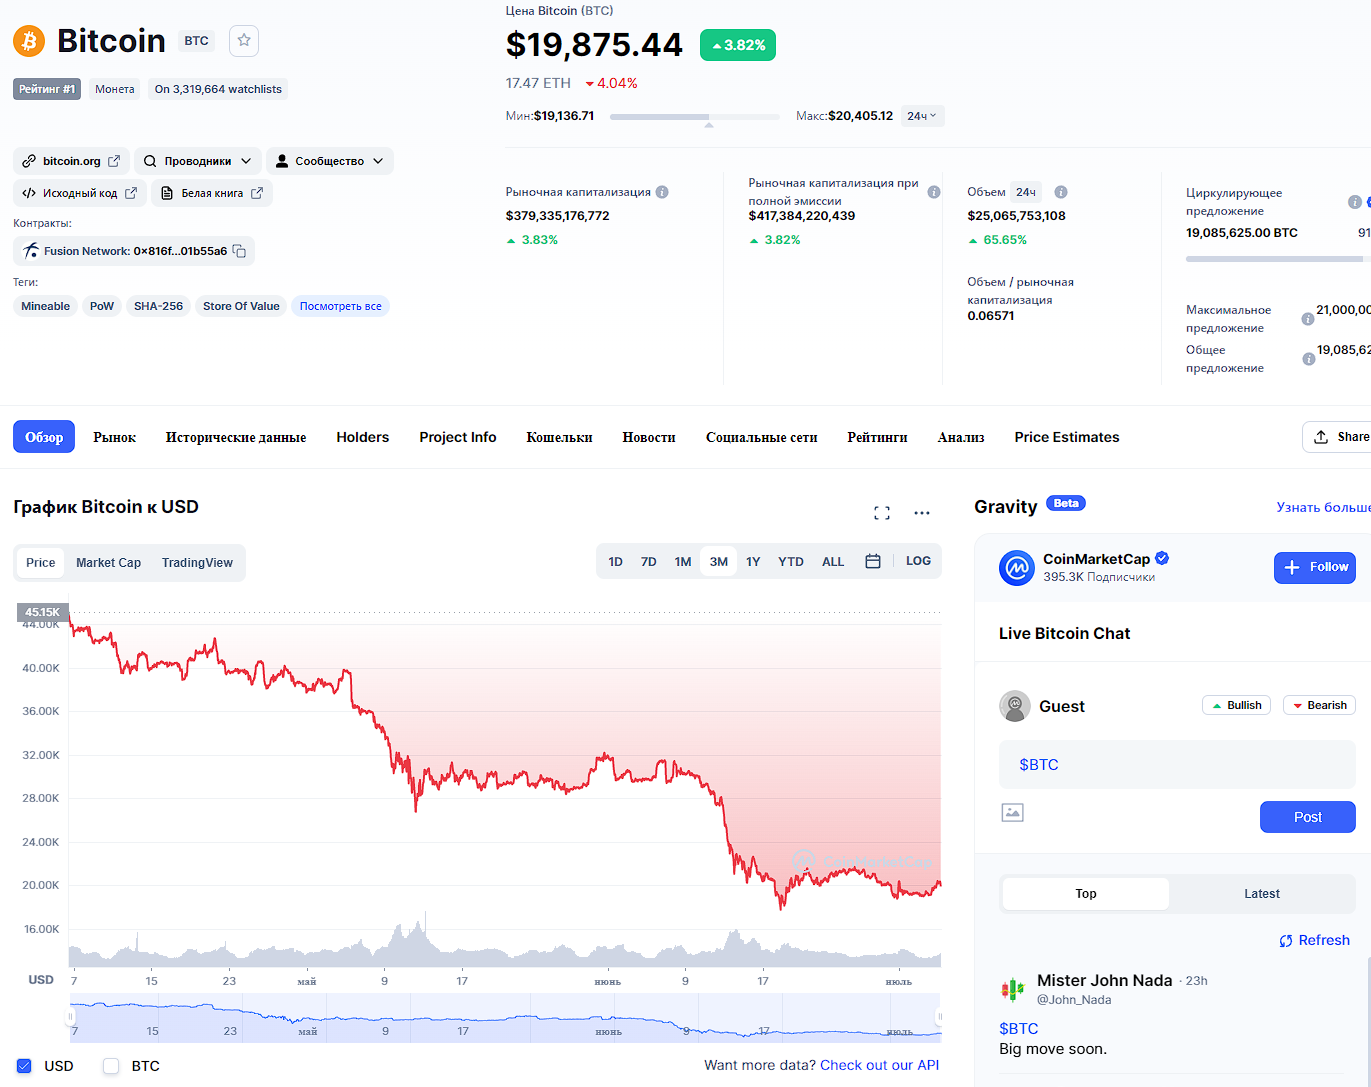The image size is (1371, 1087).
Task: Switch to the Holders tab
Action: pos(362,437)
